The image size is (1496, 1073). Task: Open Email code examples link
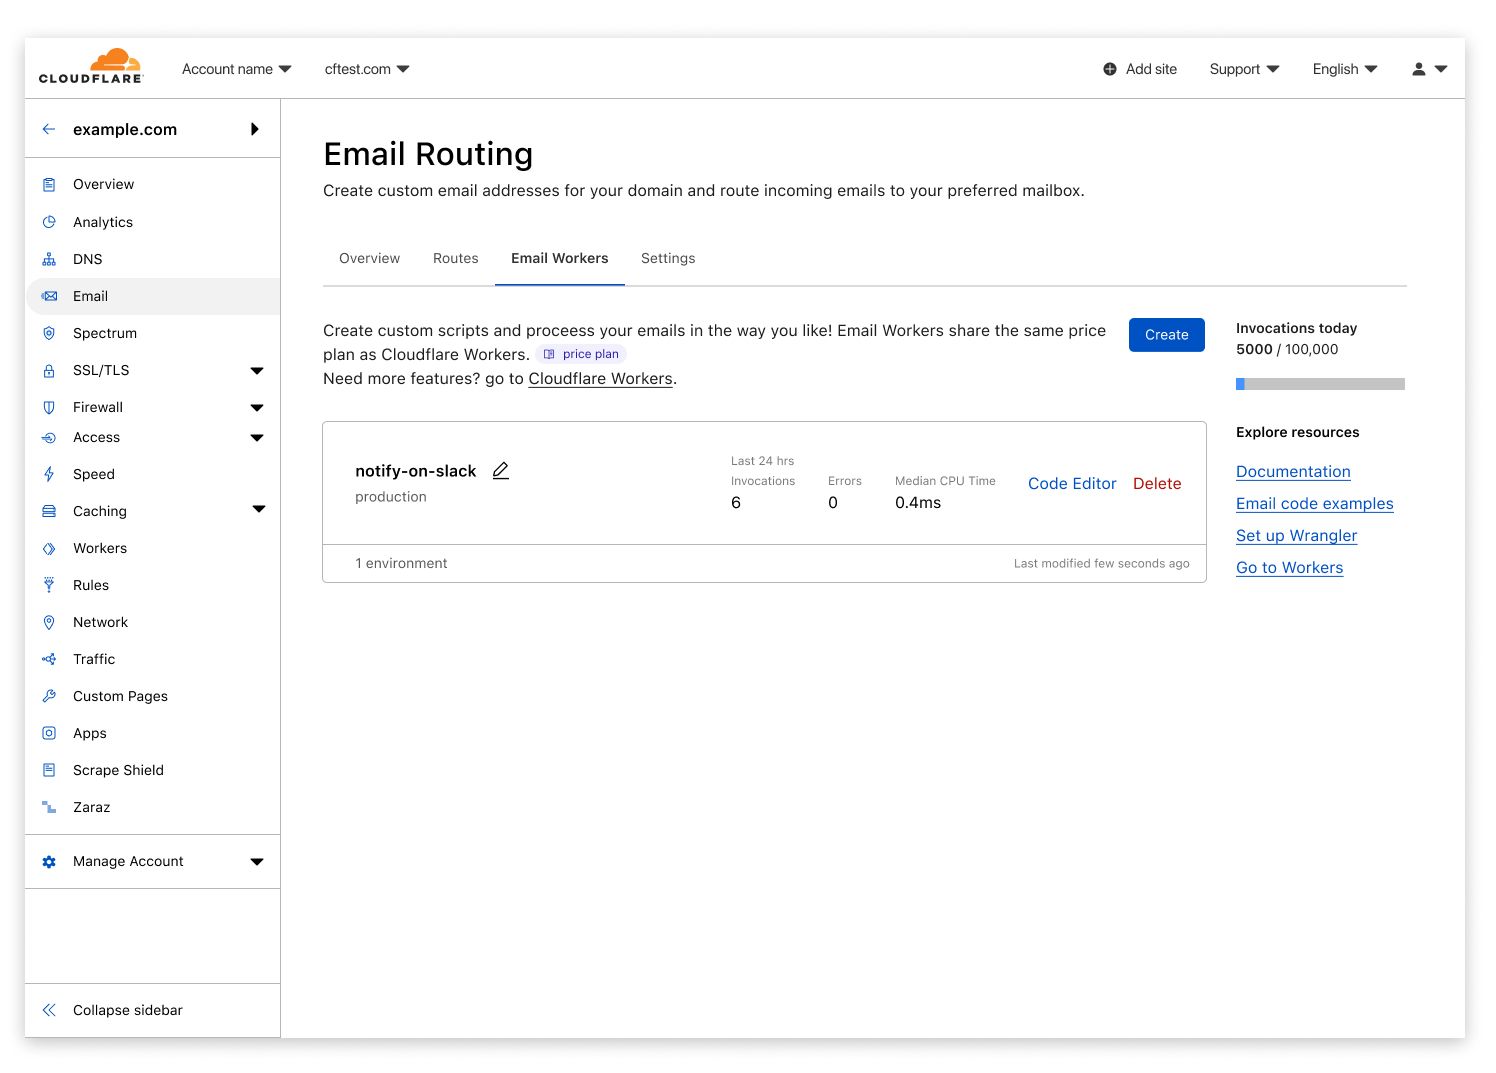pos(1314,504)
